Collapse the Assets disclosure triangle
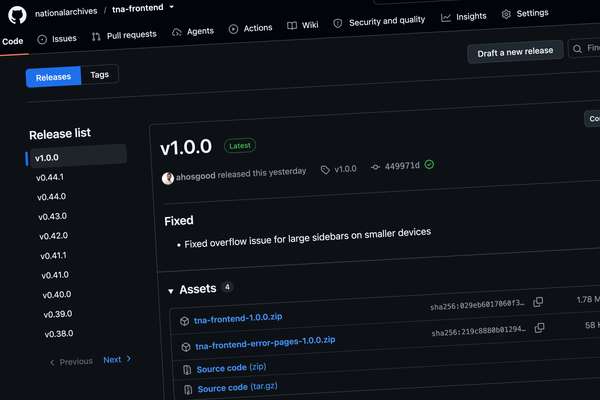 click(171, 291)
